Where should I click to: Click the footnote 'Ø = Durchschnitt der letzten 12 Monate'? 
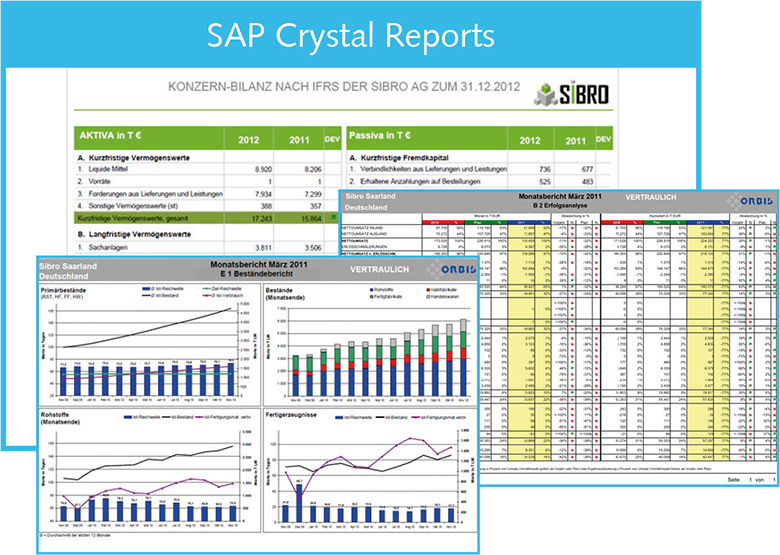click(76, 536)
